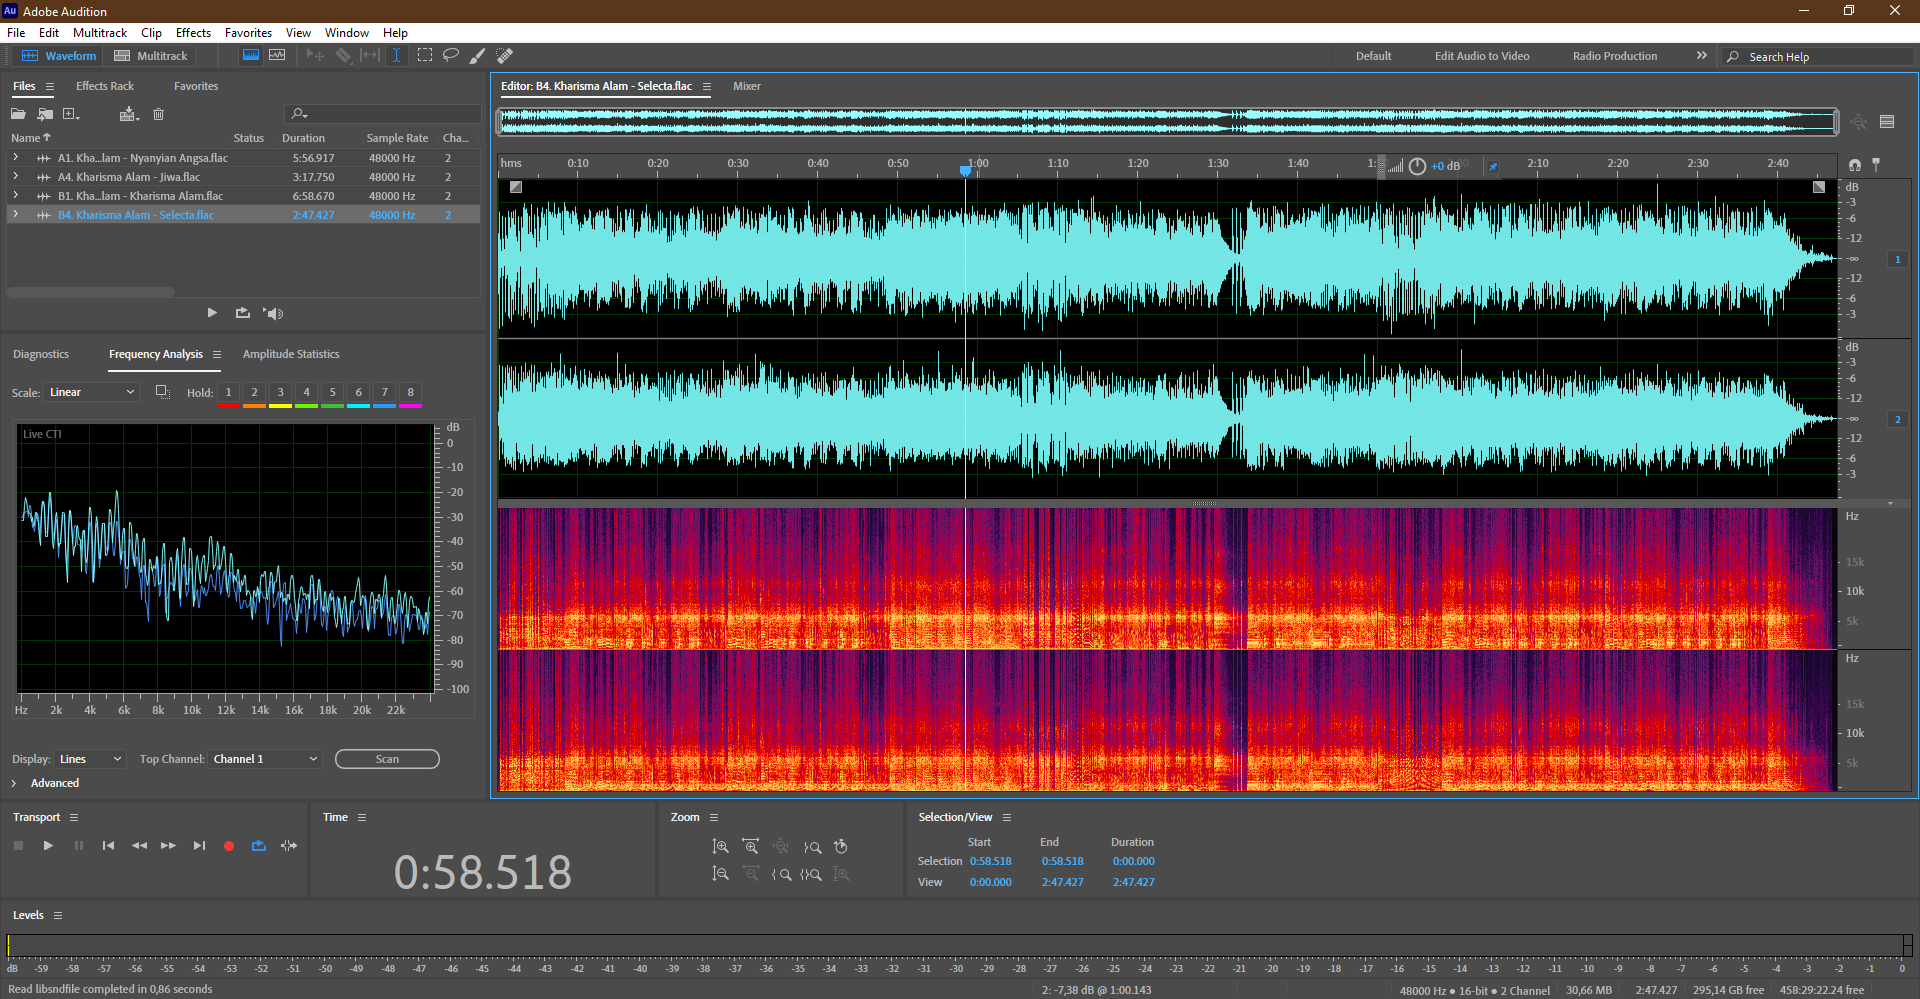This screenshot has width=1920, height=999.
Task: Click the Scan button
Action: [387, 759]
